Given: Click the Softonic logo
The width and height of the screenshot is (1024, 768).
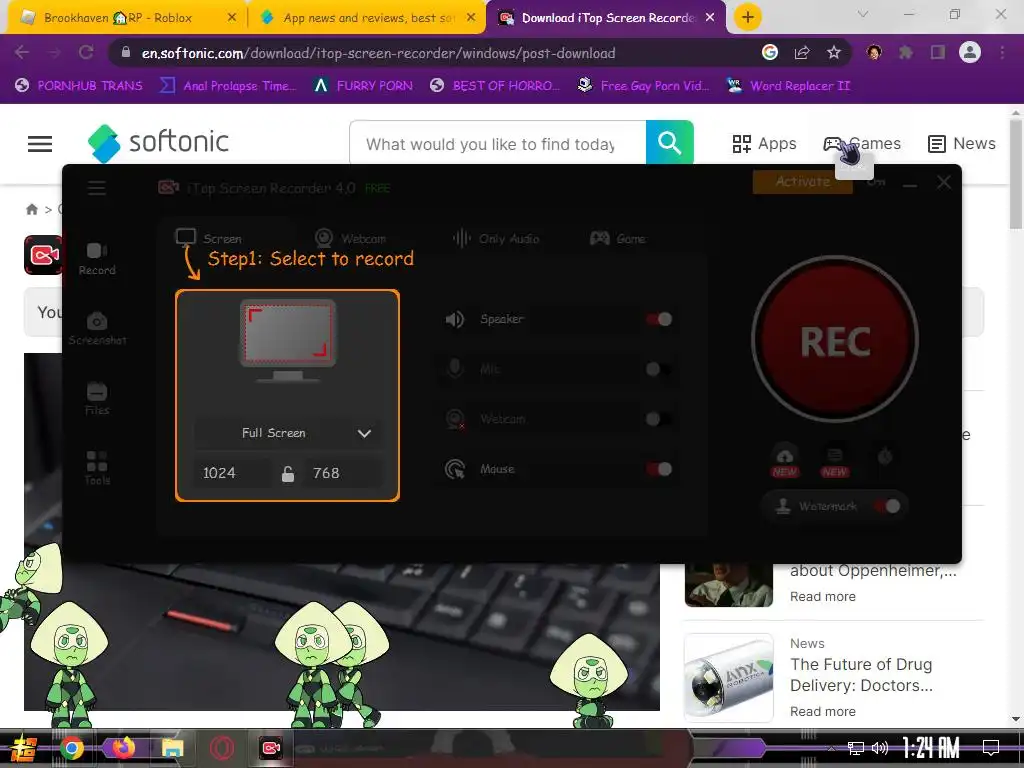Looking at the screenshot, I should [x=159, y=143].
